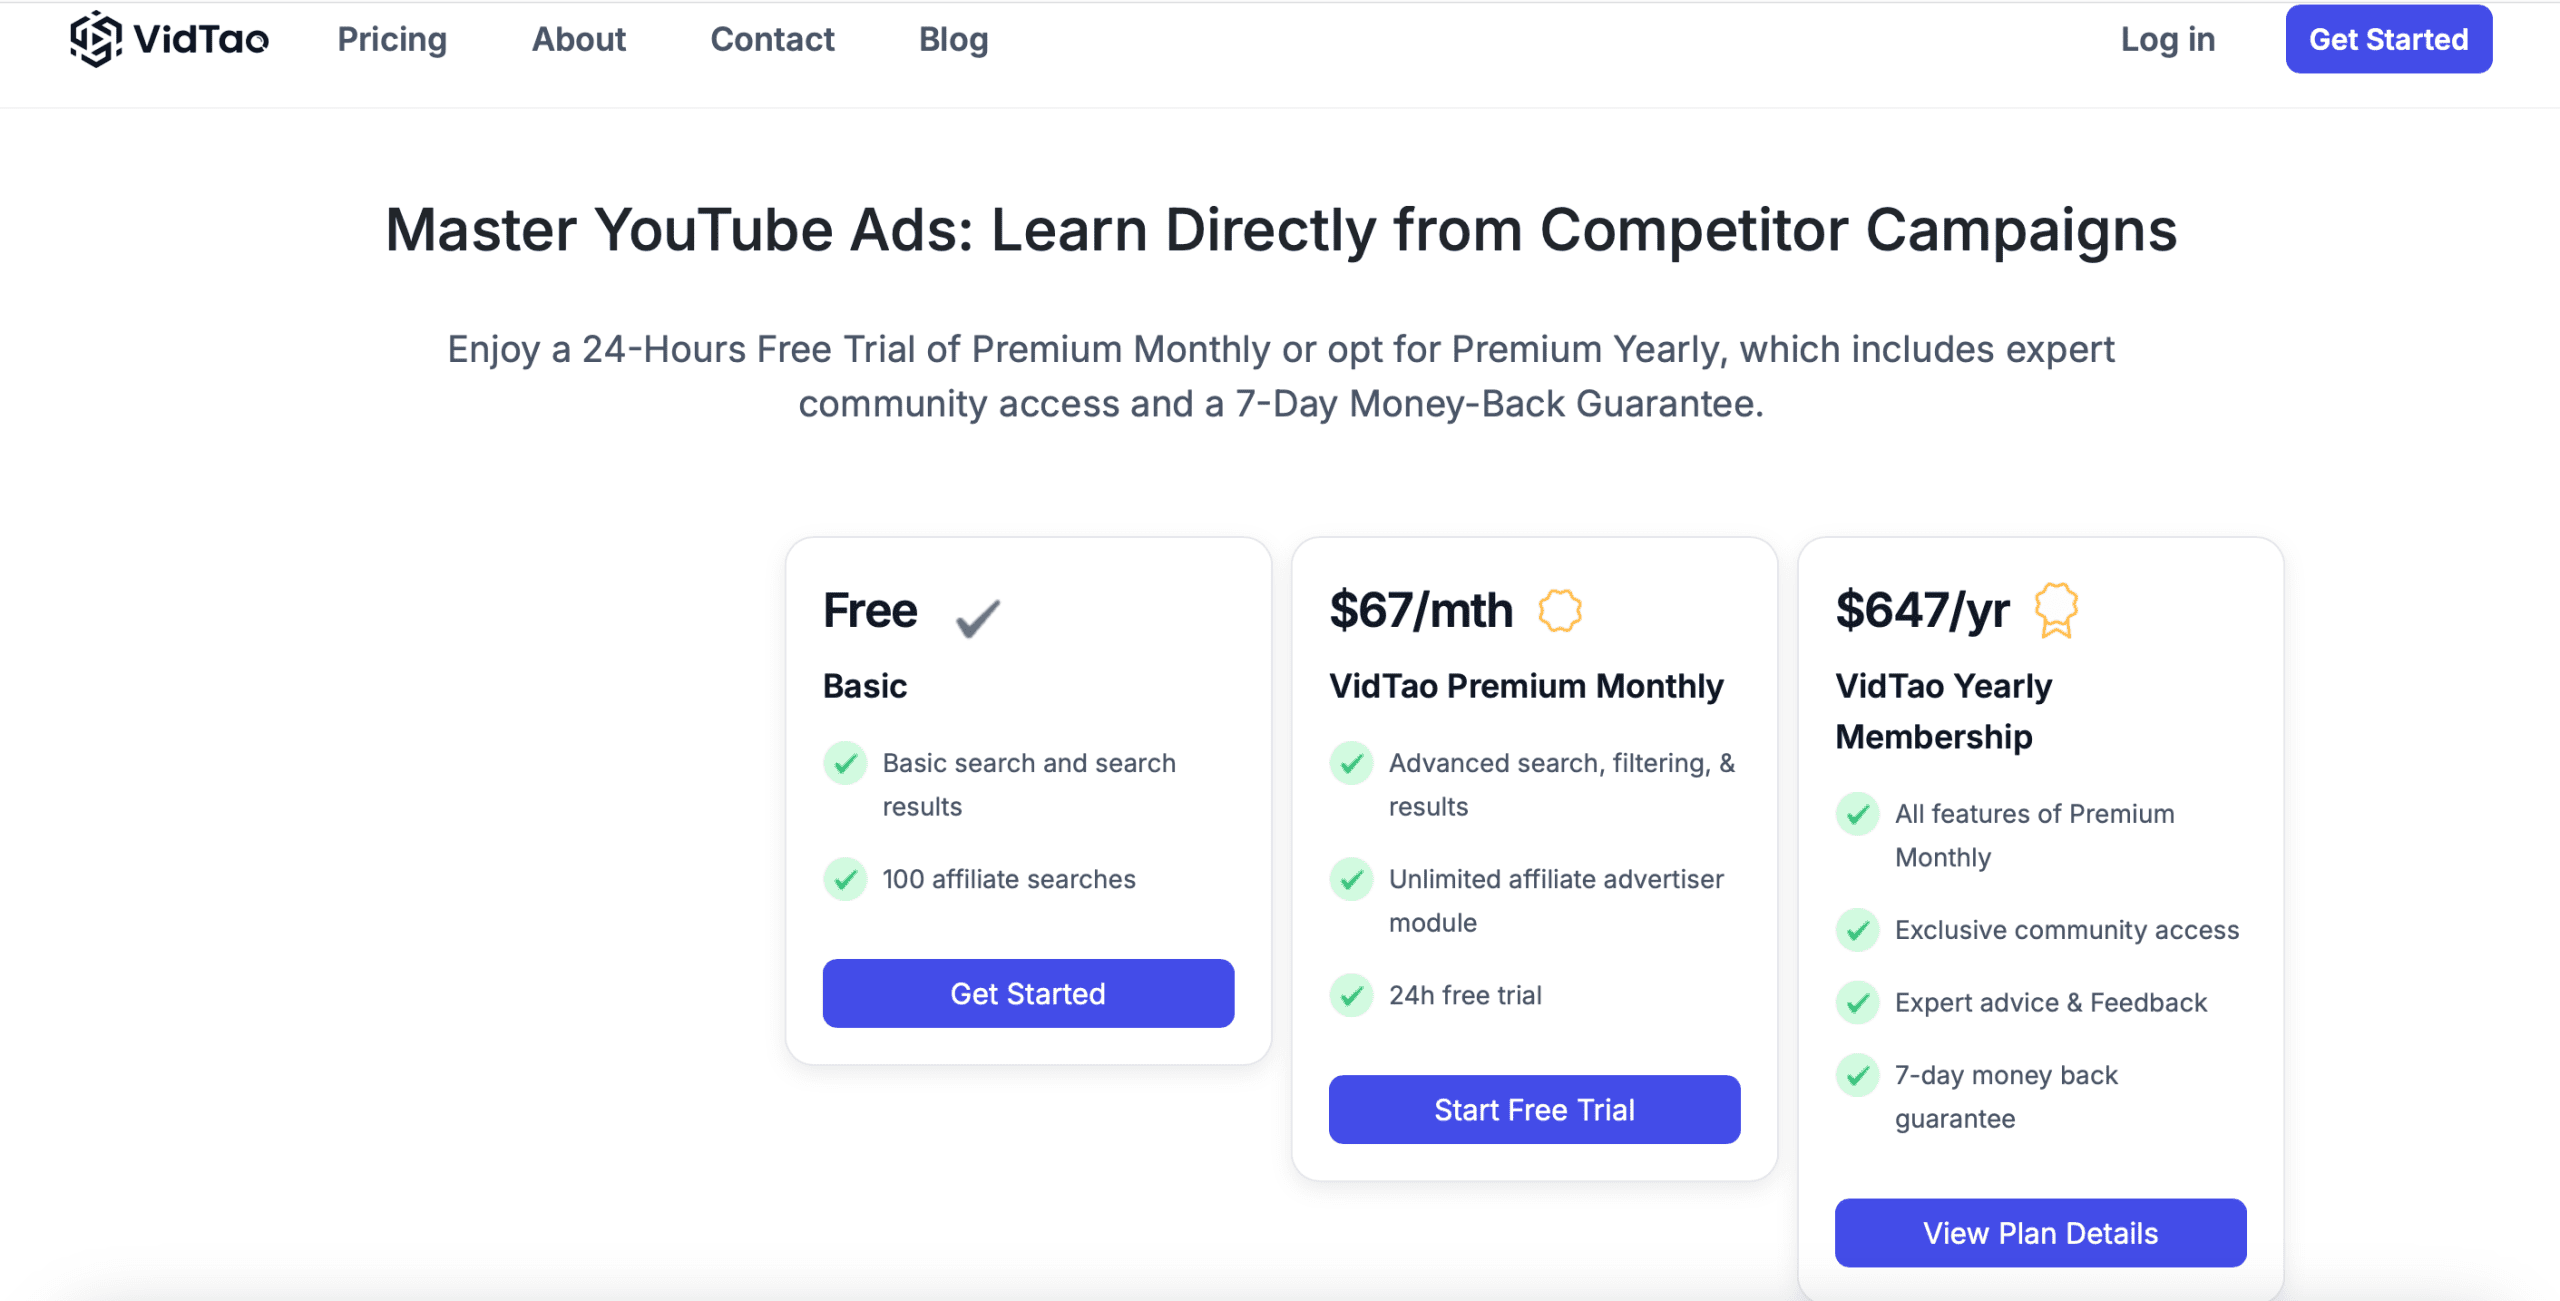Image resolution: width=2560 pixels, height=1301 pixels.
Task: Click the gray checkmark beside Free
Action: [x=977, y=617]
